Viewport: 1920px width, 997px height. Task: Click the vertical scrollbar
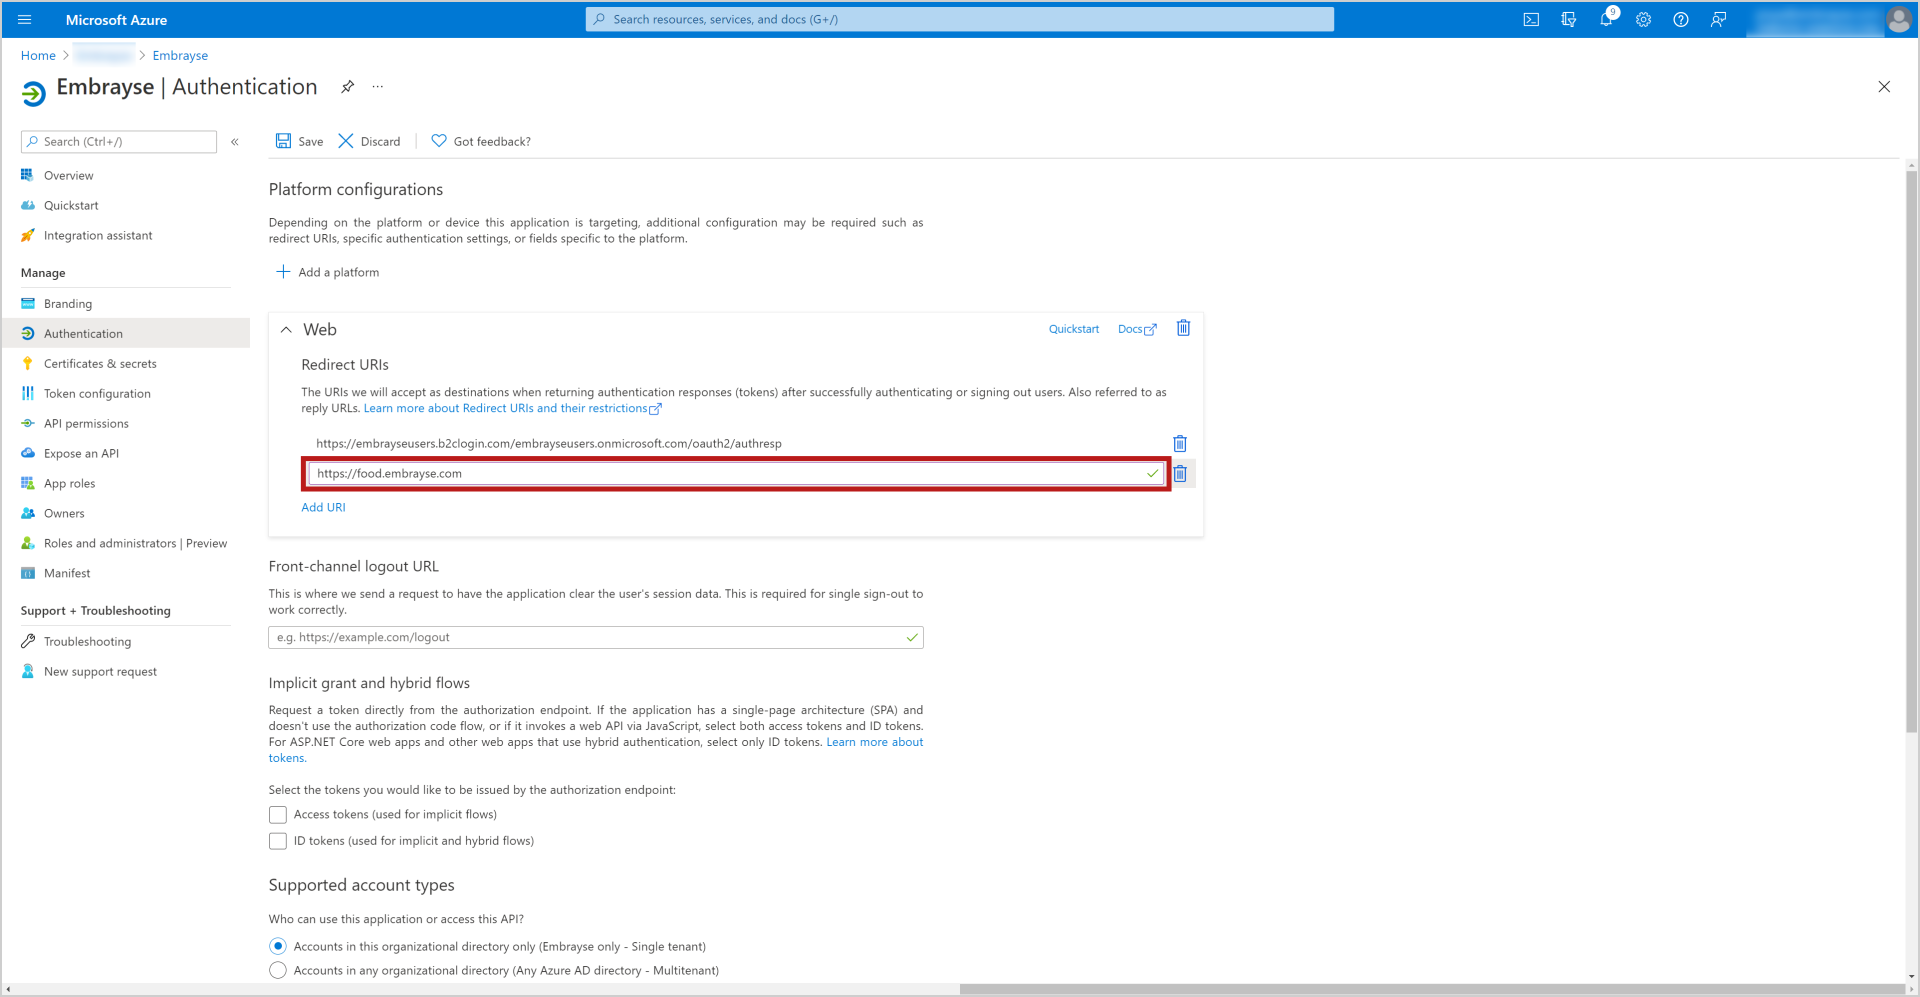(x=1912, y=452)
